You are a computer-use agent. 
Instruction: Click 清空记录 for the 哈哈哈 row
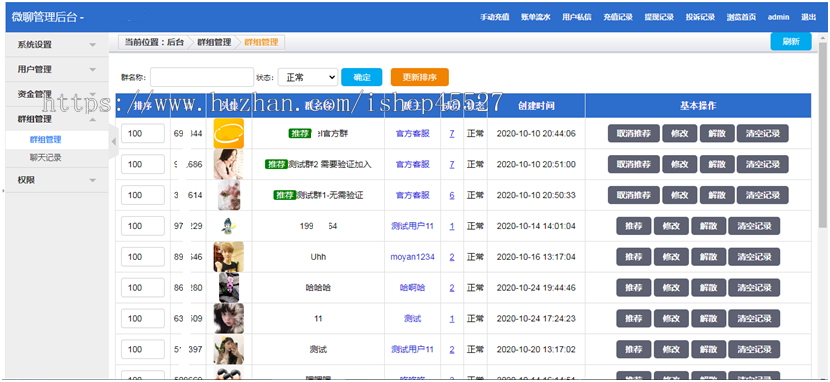[x=754, y=288]
